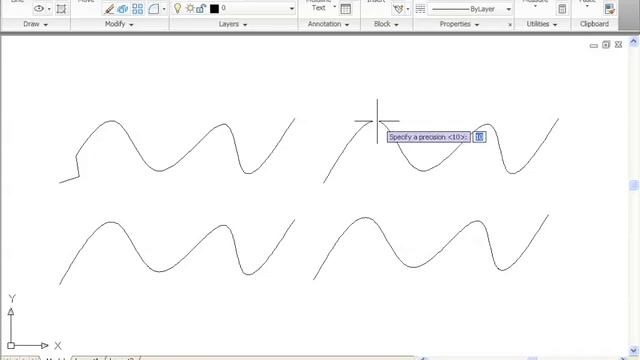Screen dimensions: 640x360
Task: Toggle the layer lock padlock icon
Action: point(201,8)
